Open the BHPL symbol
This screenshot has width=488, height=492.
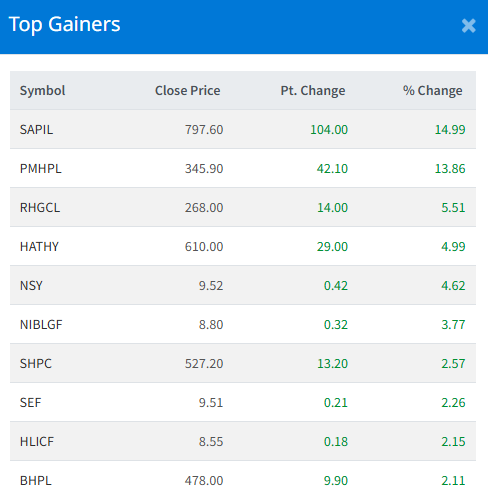36,480
